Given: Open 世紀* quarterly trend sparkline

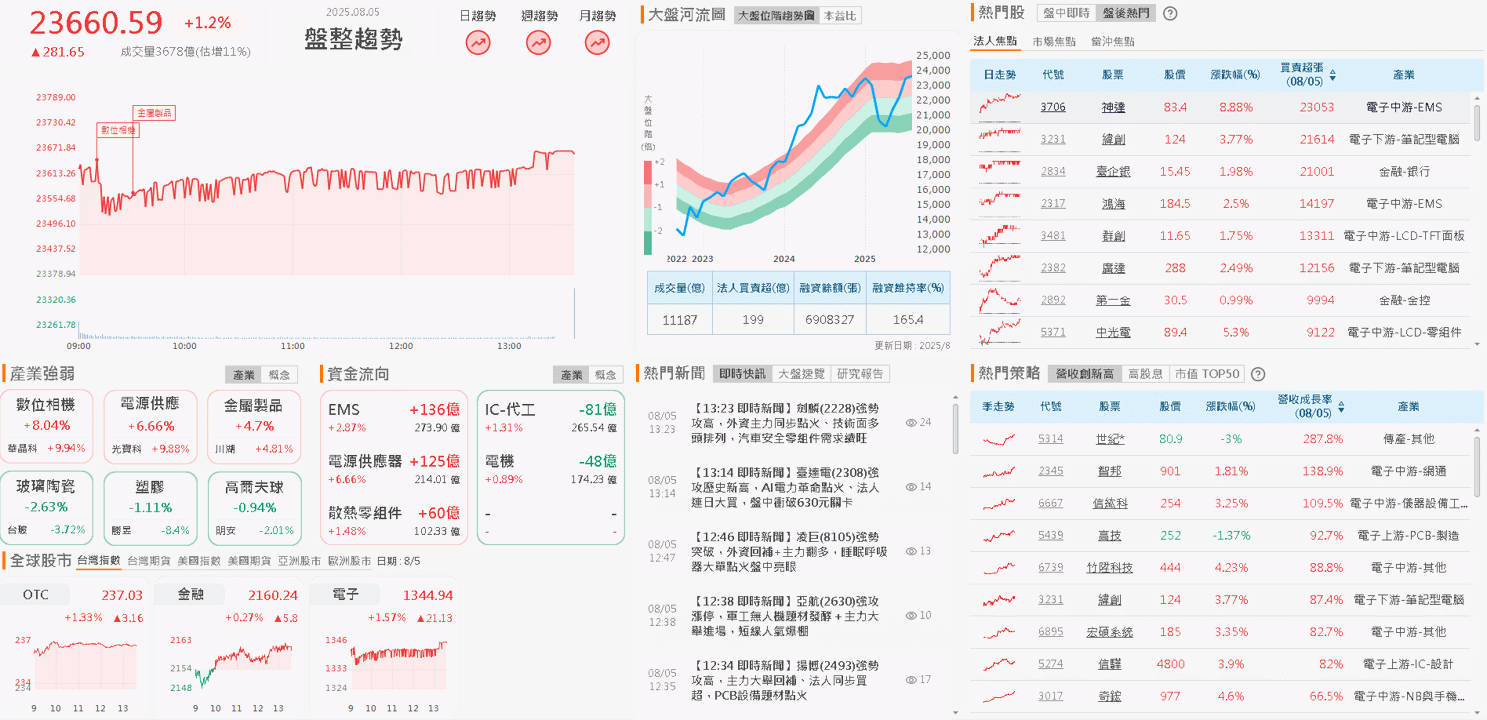Looking at the screenshot, I should click(1000, 439).
